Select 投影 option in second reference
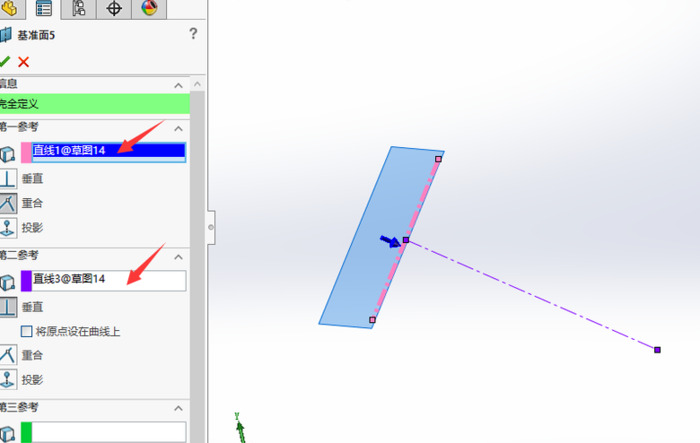 tap(8, 379)
